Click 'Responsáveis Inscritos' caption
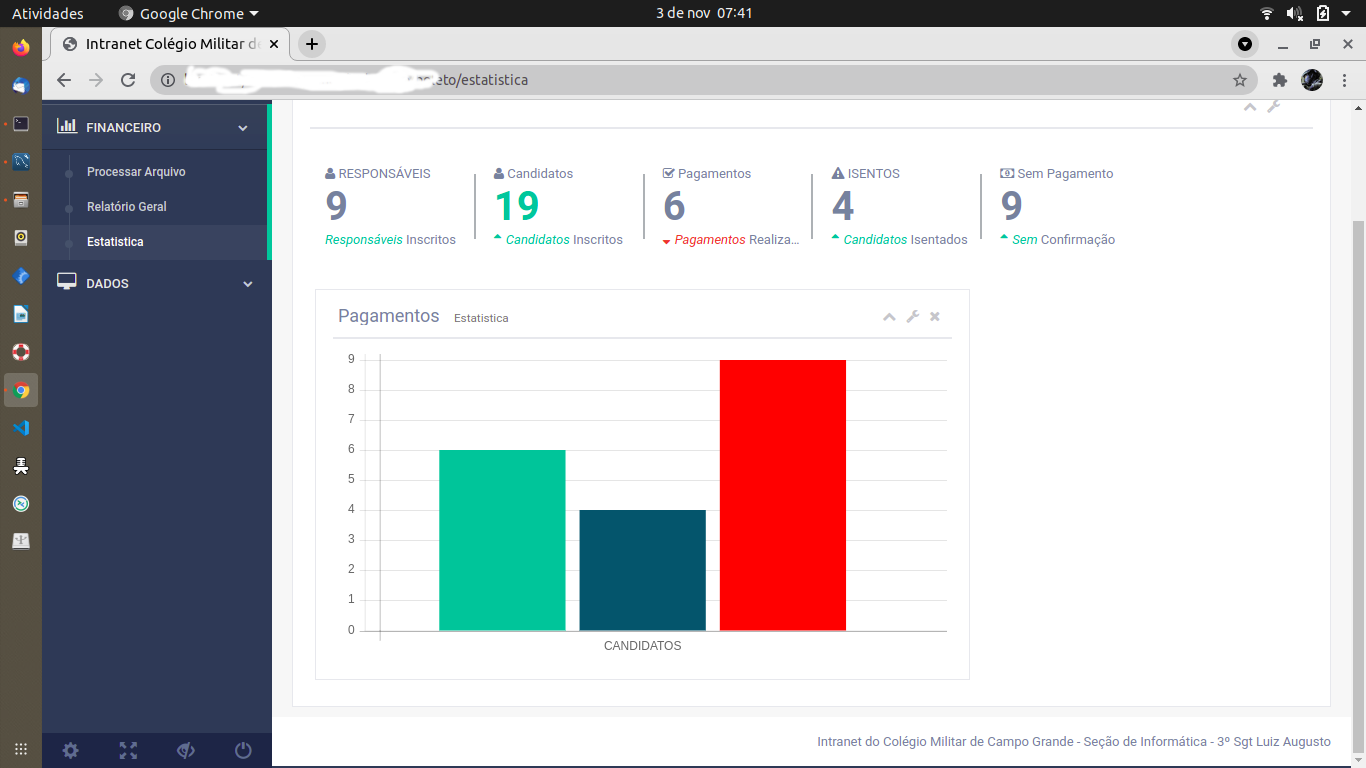 pyautogui.click(x=390, y=240)
